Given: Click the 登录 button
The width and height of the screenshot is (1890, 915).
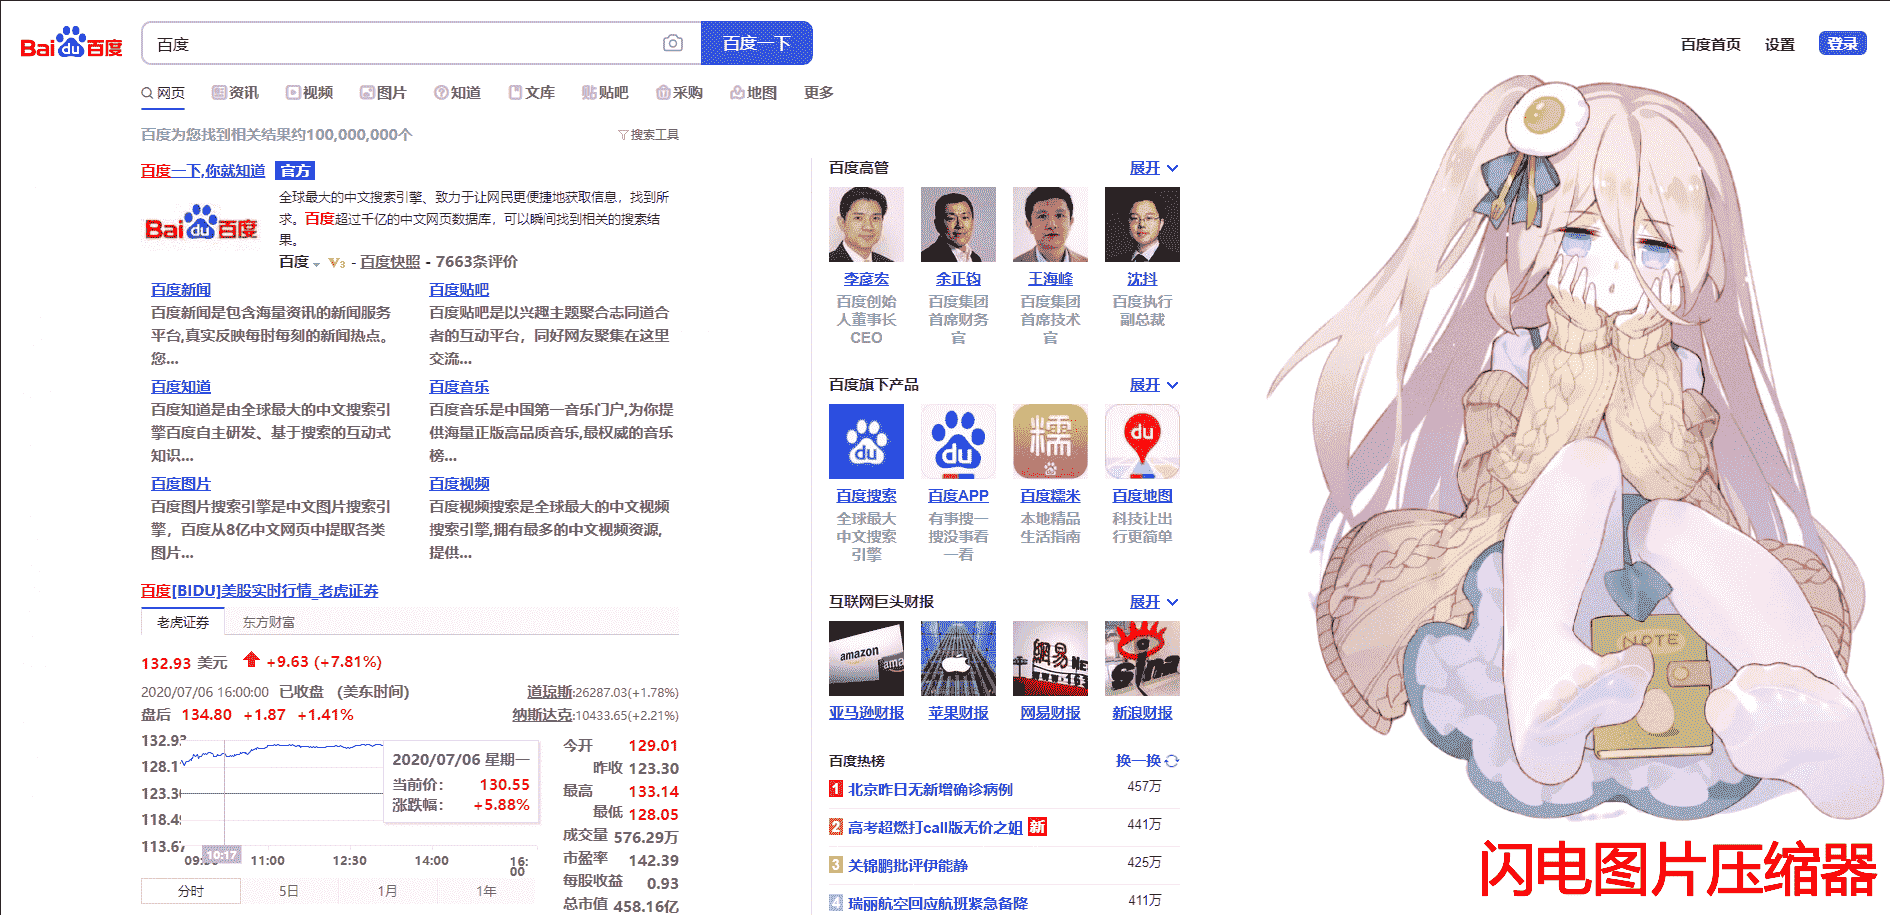Looking at the screenshot, I should pos(1842,43).
